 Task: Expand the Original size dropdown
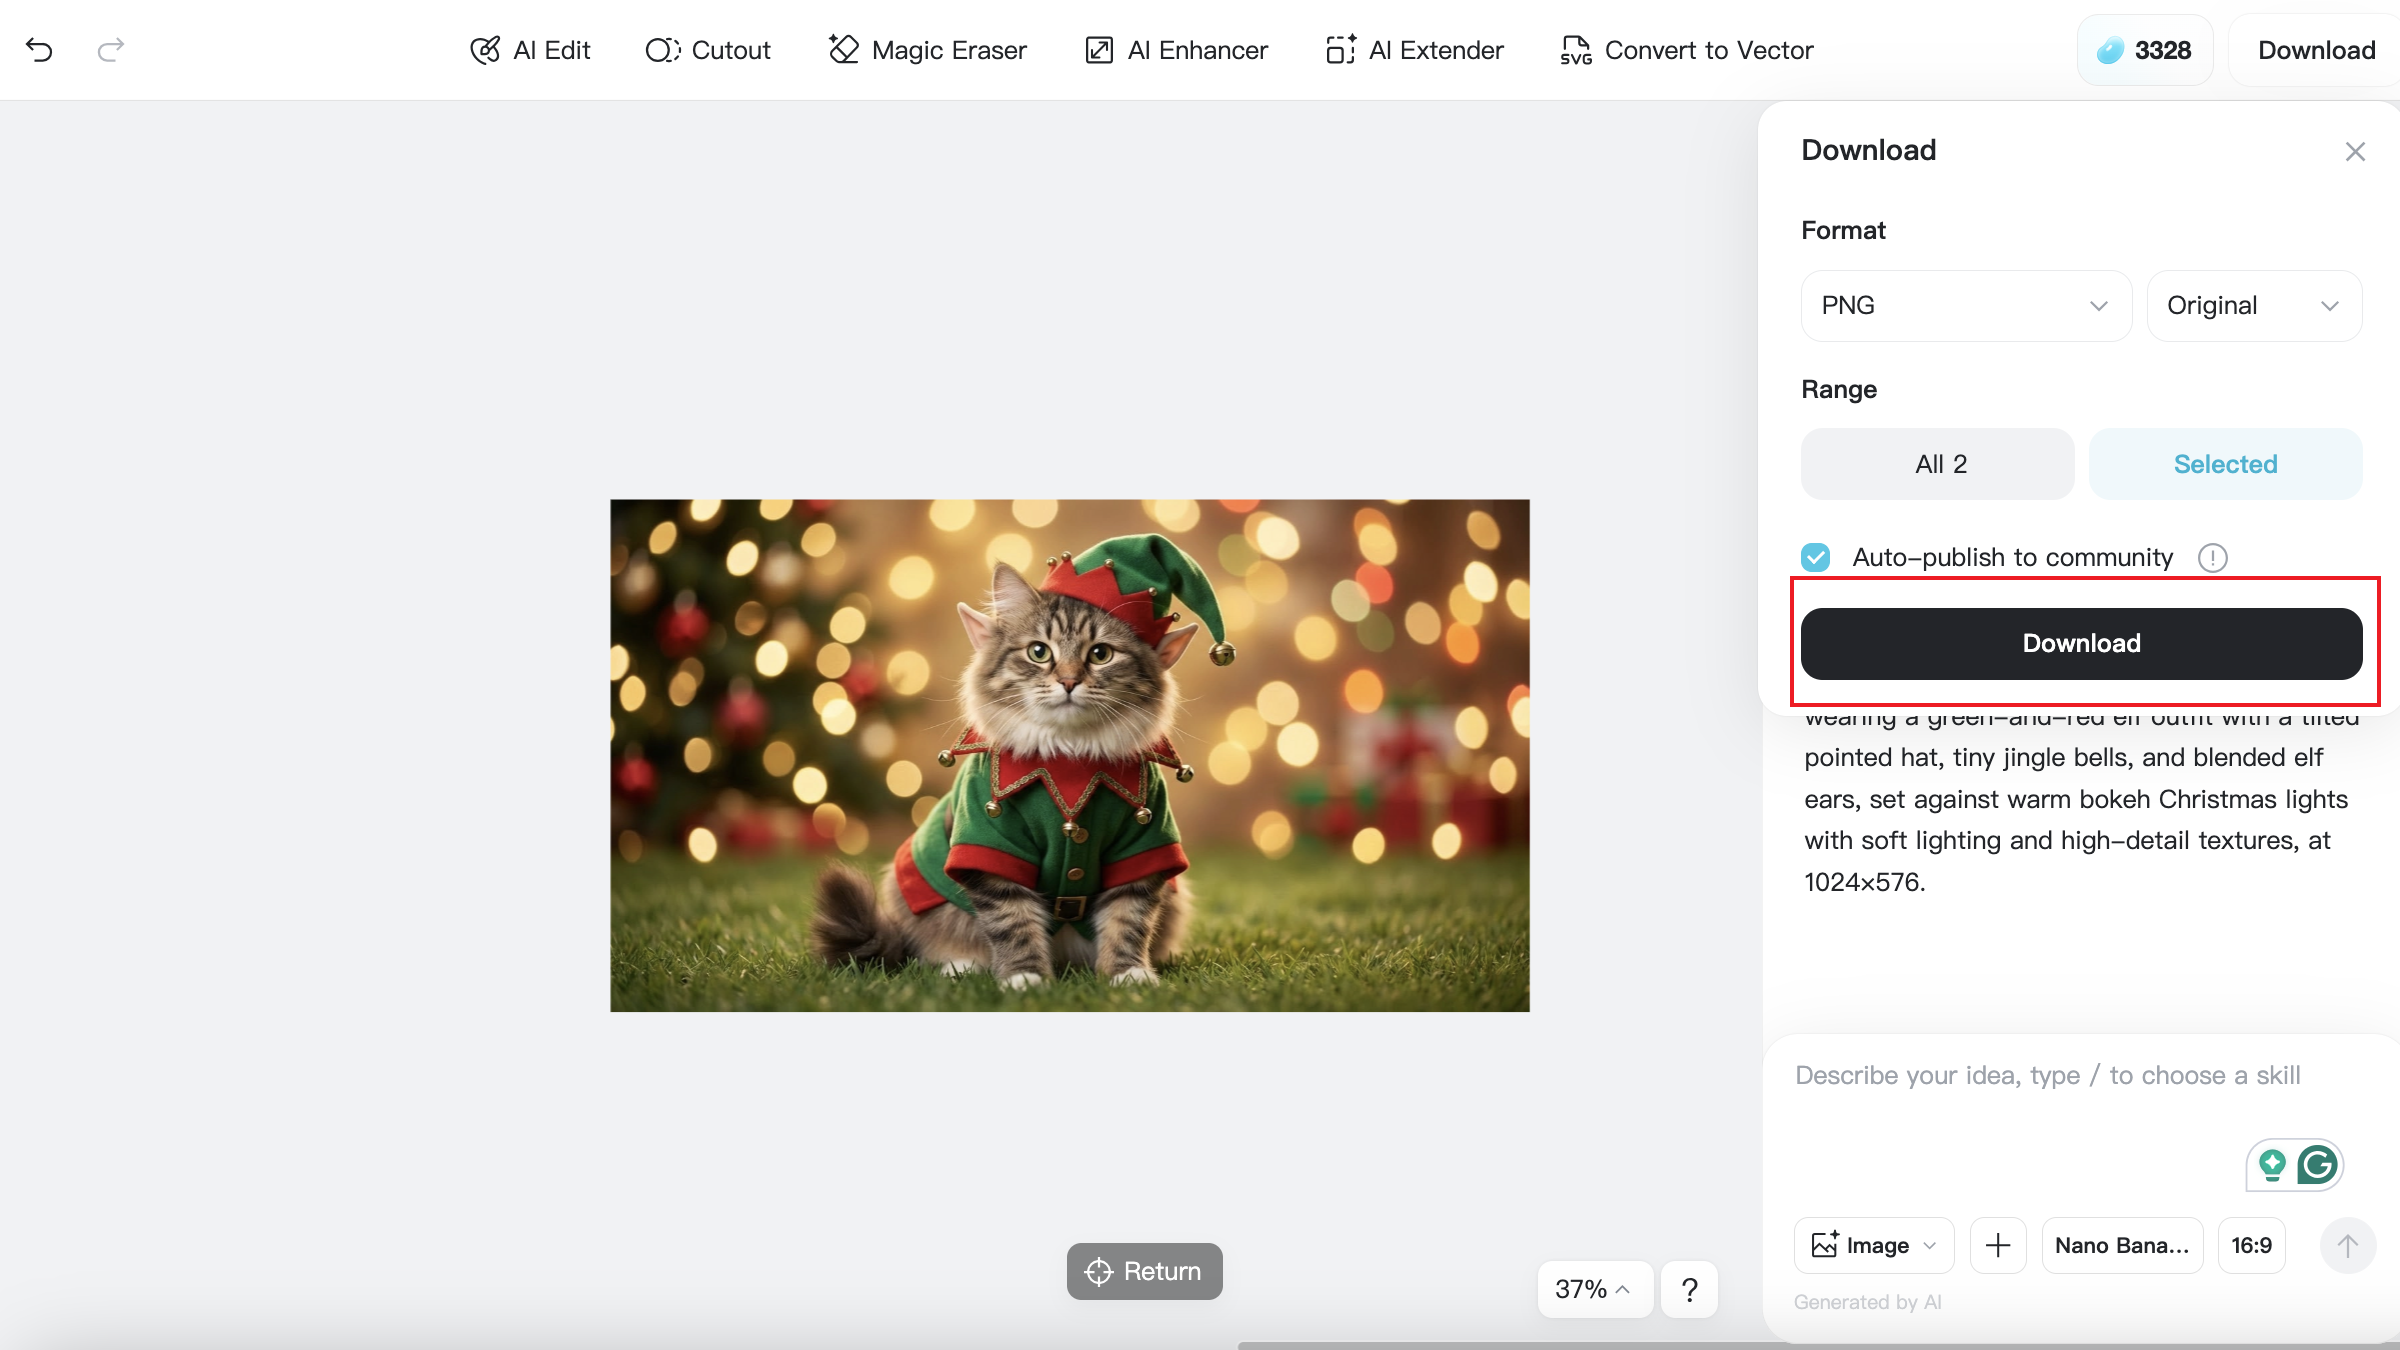(2253, 306)
